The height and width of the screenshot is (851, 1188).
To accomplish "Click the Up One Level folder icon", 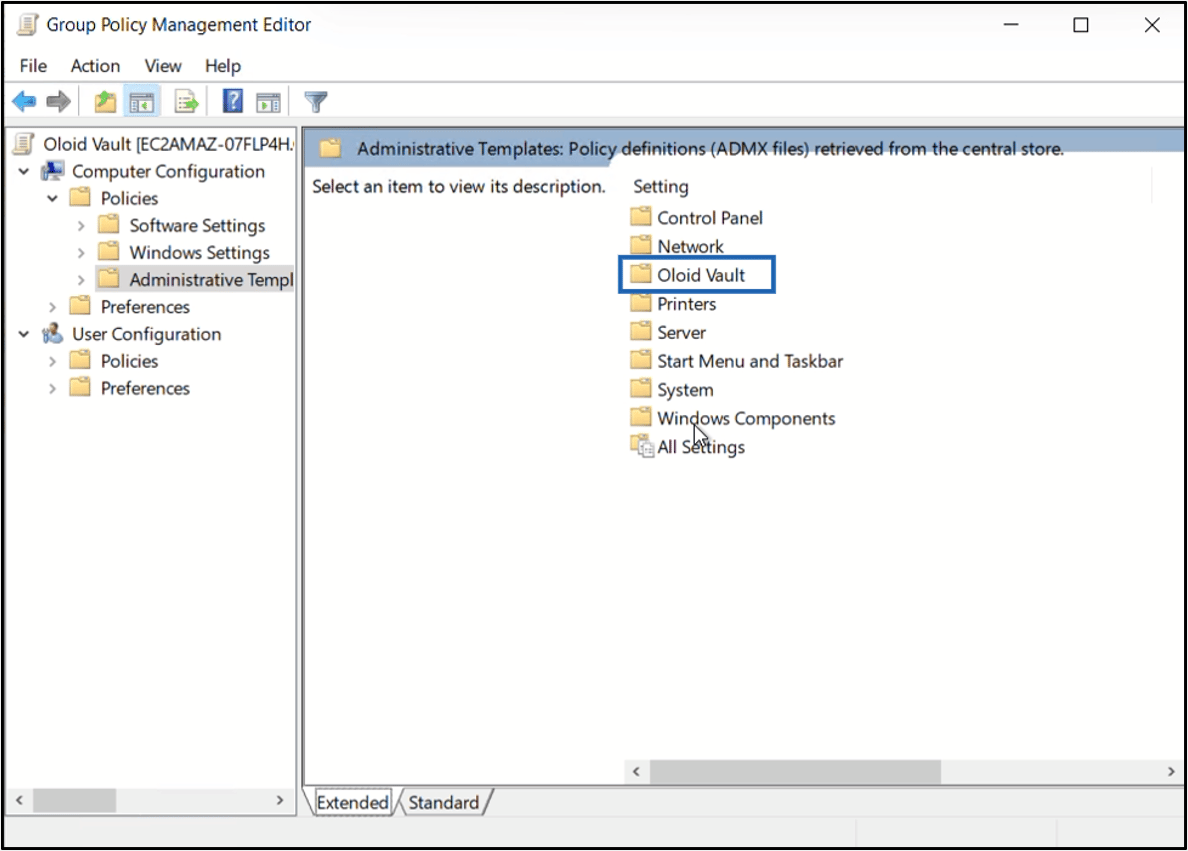I will pyautogui.click(x=105, y=101).
